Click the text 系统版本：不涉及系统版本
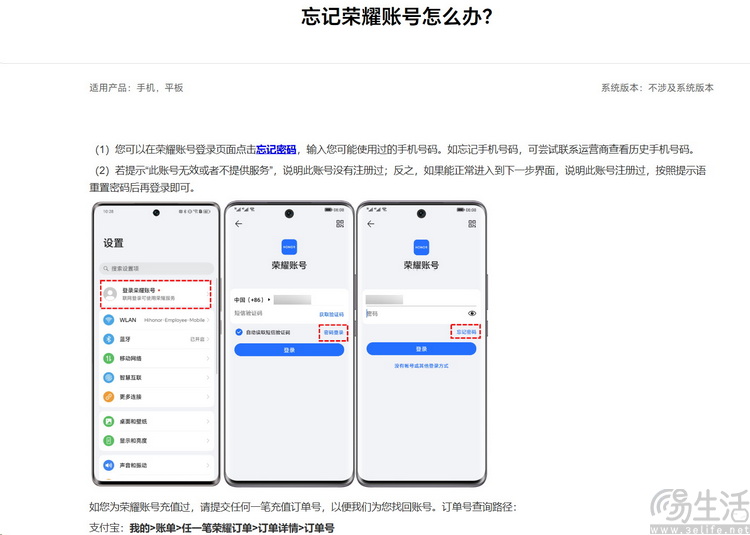The width and height of the screenshot is (750, 535). tap(657, 88)
